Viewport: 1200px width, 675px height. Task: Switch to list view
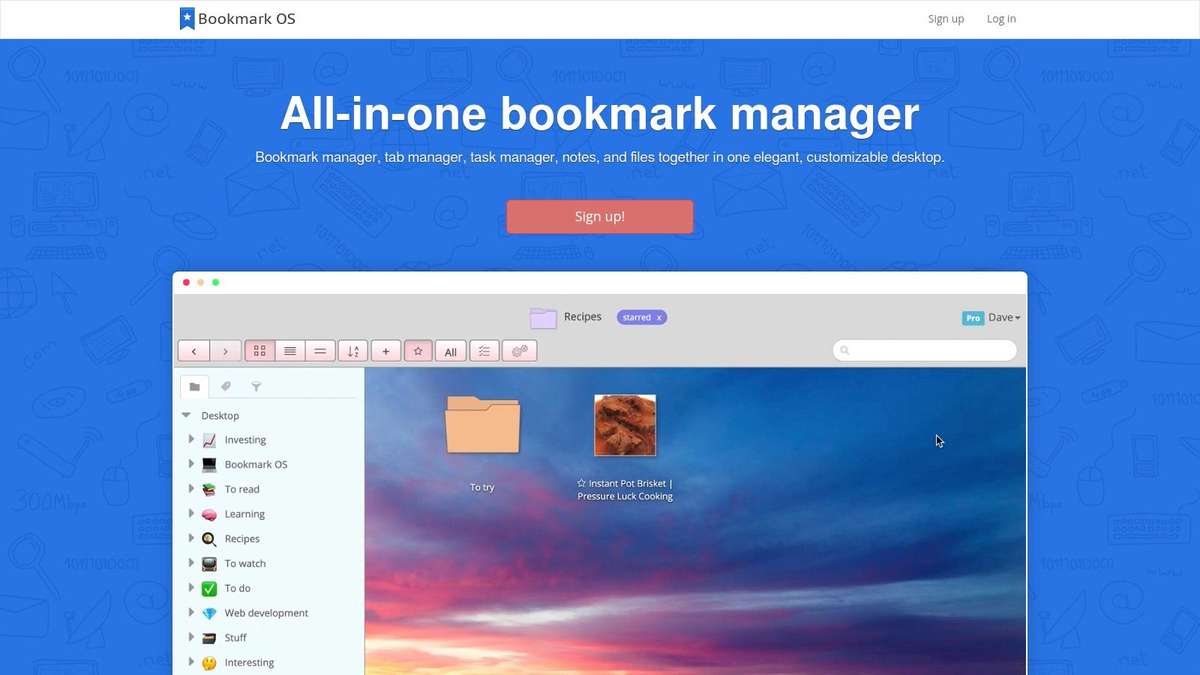tap(290, 350)
